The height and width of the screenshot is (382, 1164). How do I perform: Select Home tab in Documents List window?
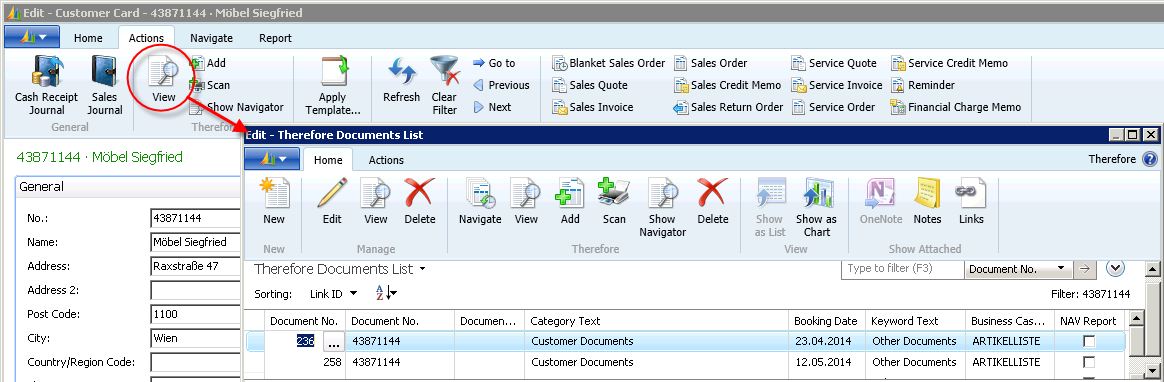pyautogui.click(x=328, y=159)
